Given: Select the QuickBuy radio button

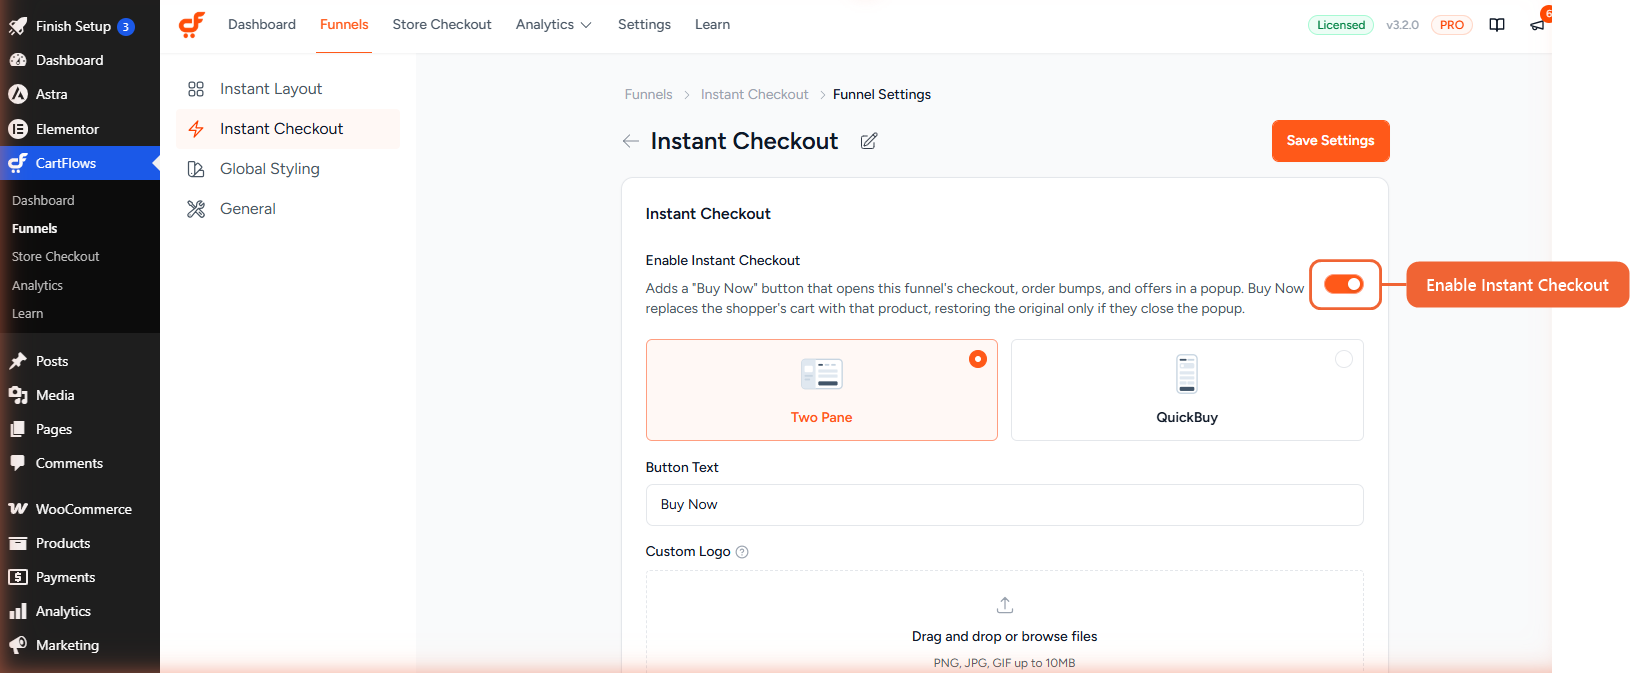Looking at the screenshot, I should click(1344, 359).
